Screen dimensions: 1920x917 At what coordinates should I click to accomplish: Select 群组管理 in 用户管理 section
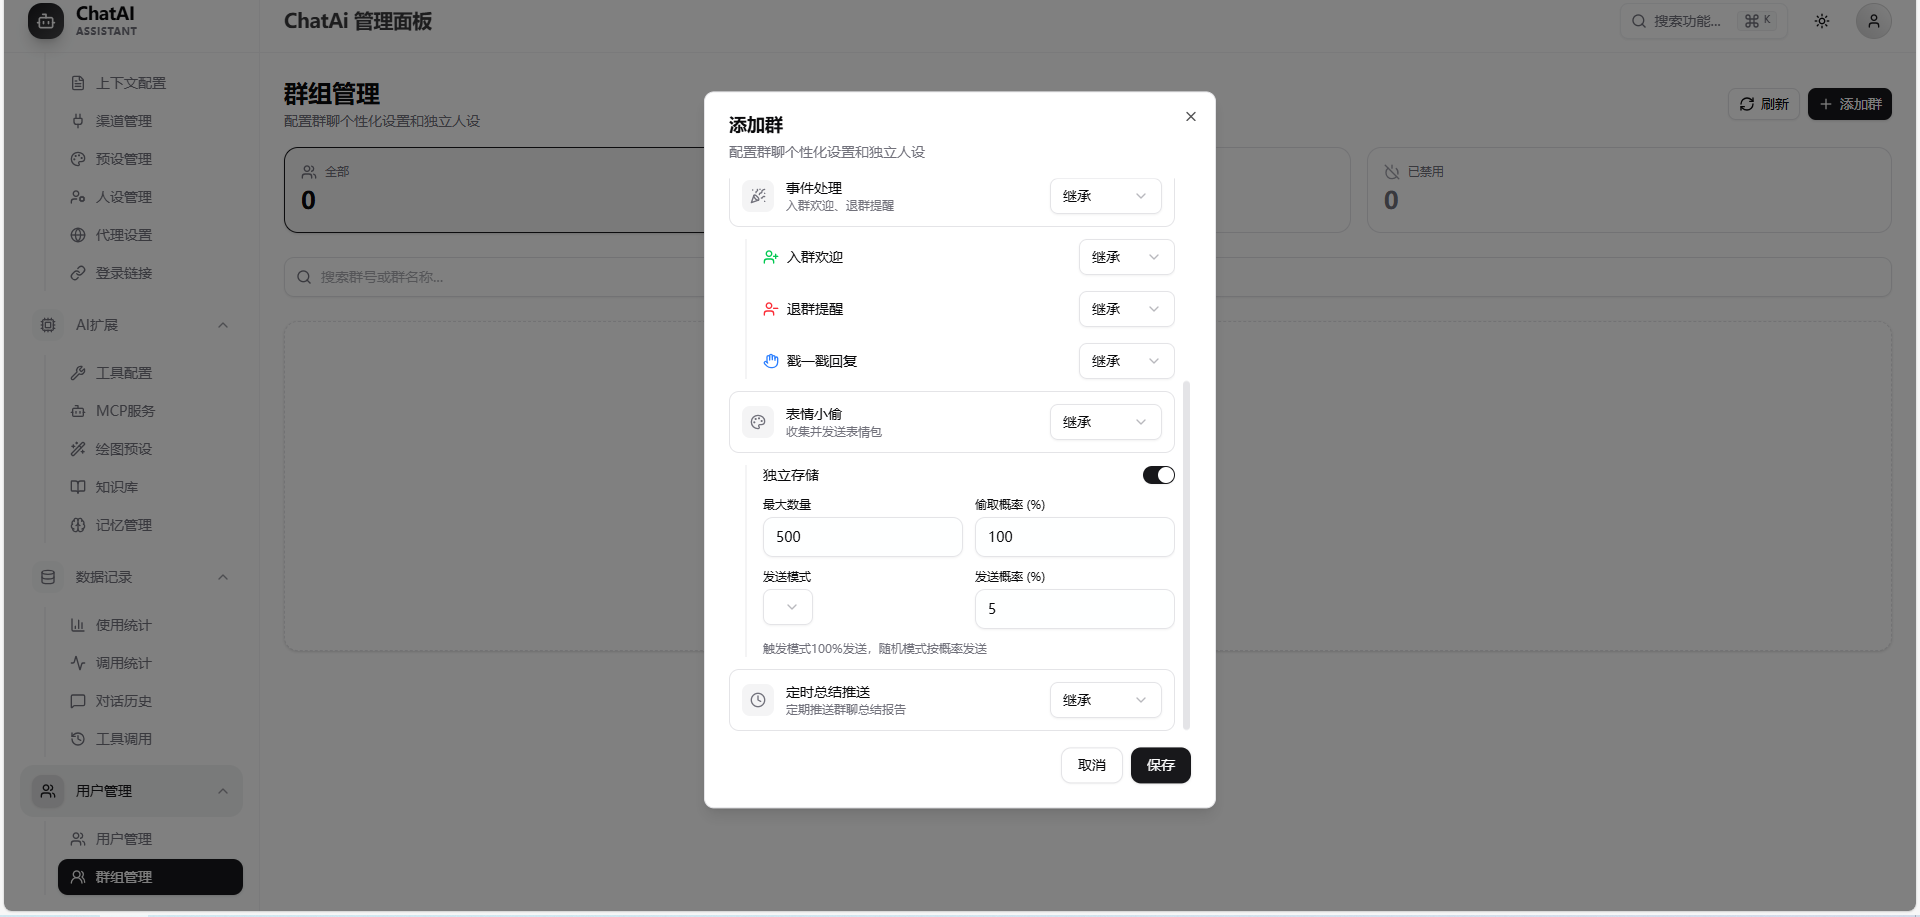[x=124, y=876]
